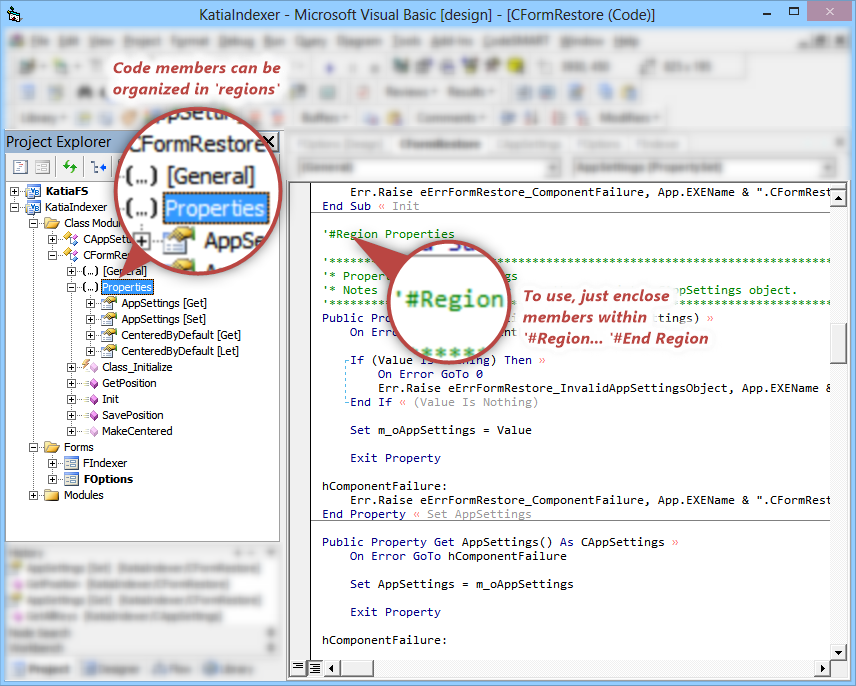Click the Forms folder icon
Viewport: 856px width, 686px height.
(52, 447)
